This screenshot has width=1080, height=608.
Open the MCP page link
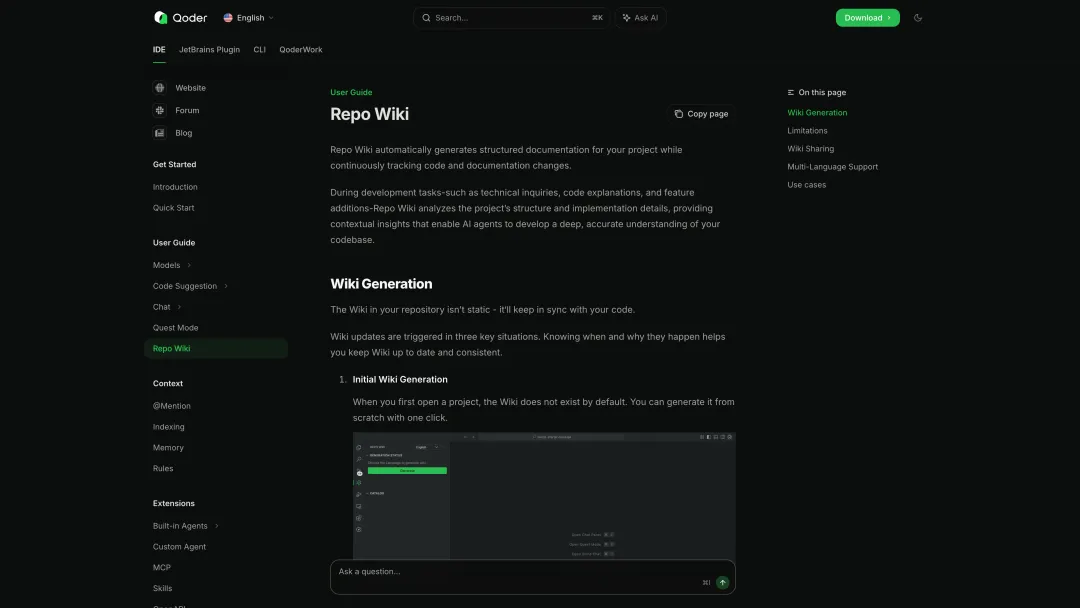tap(162, 567)
